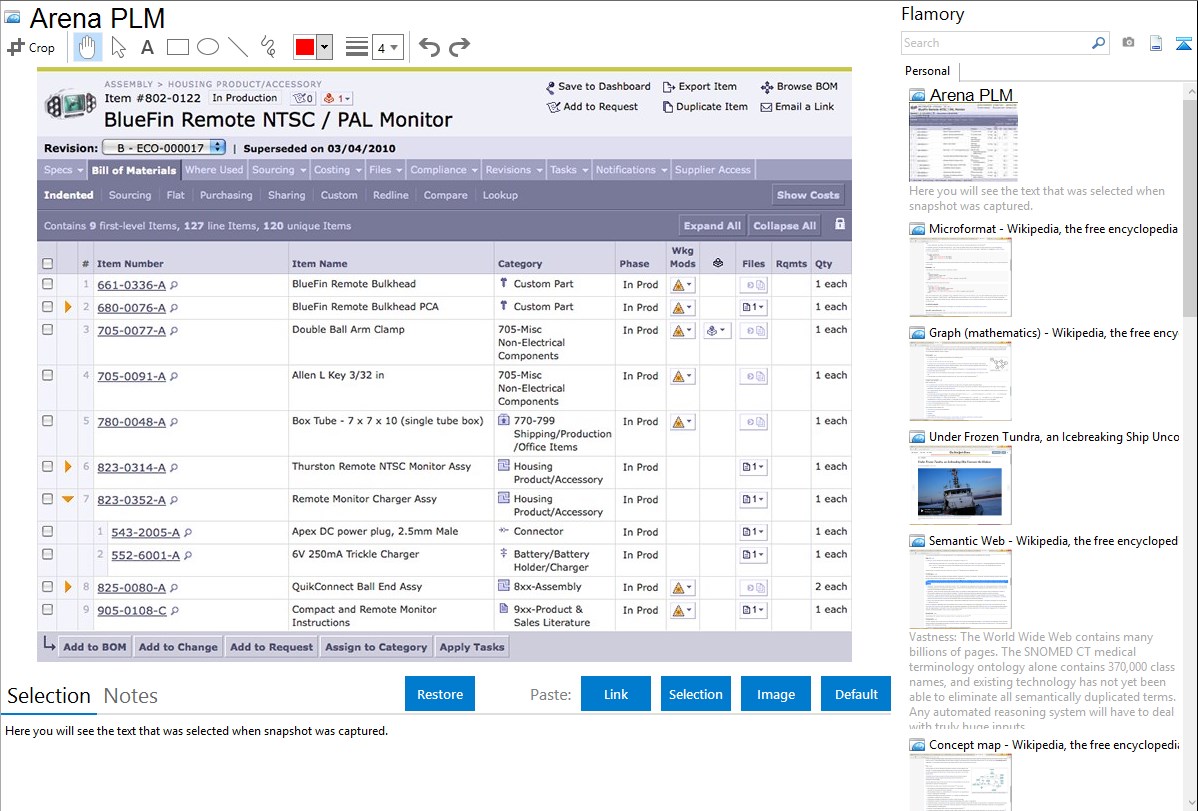Open the Revision B - ECO-000017 dropdown
Screen dimensions: 1198x811
164,148
